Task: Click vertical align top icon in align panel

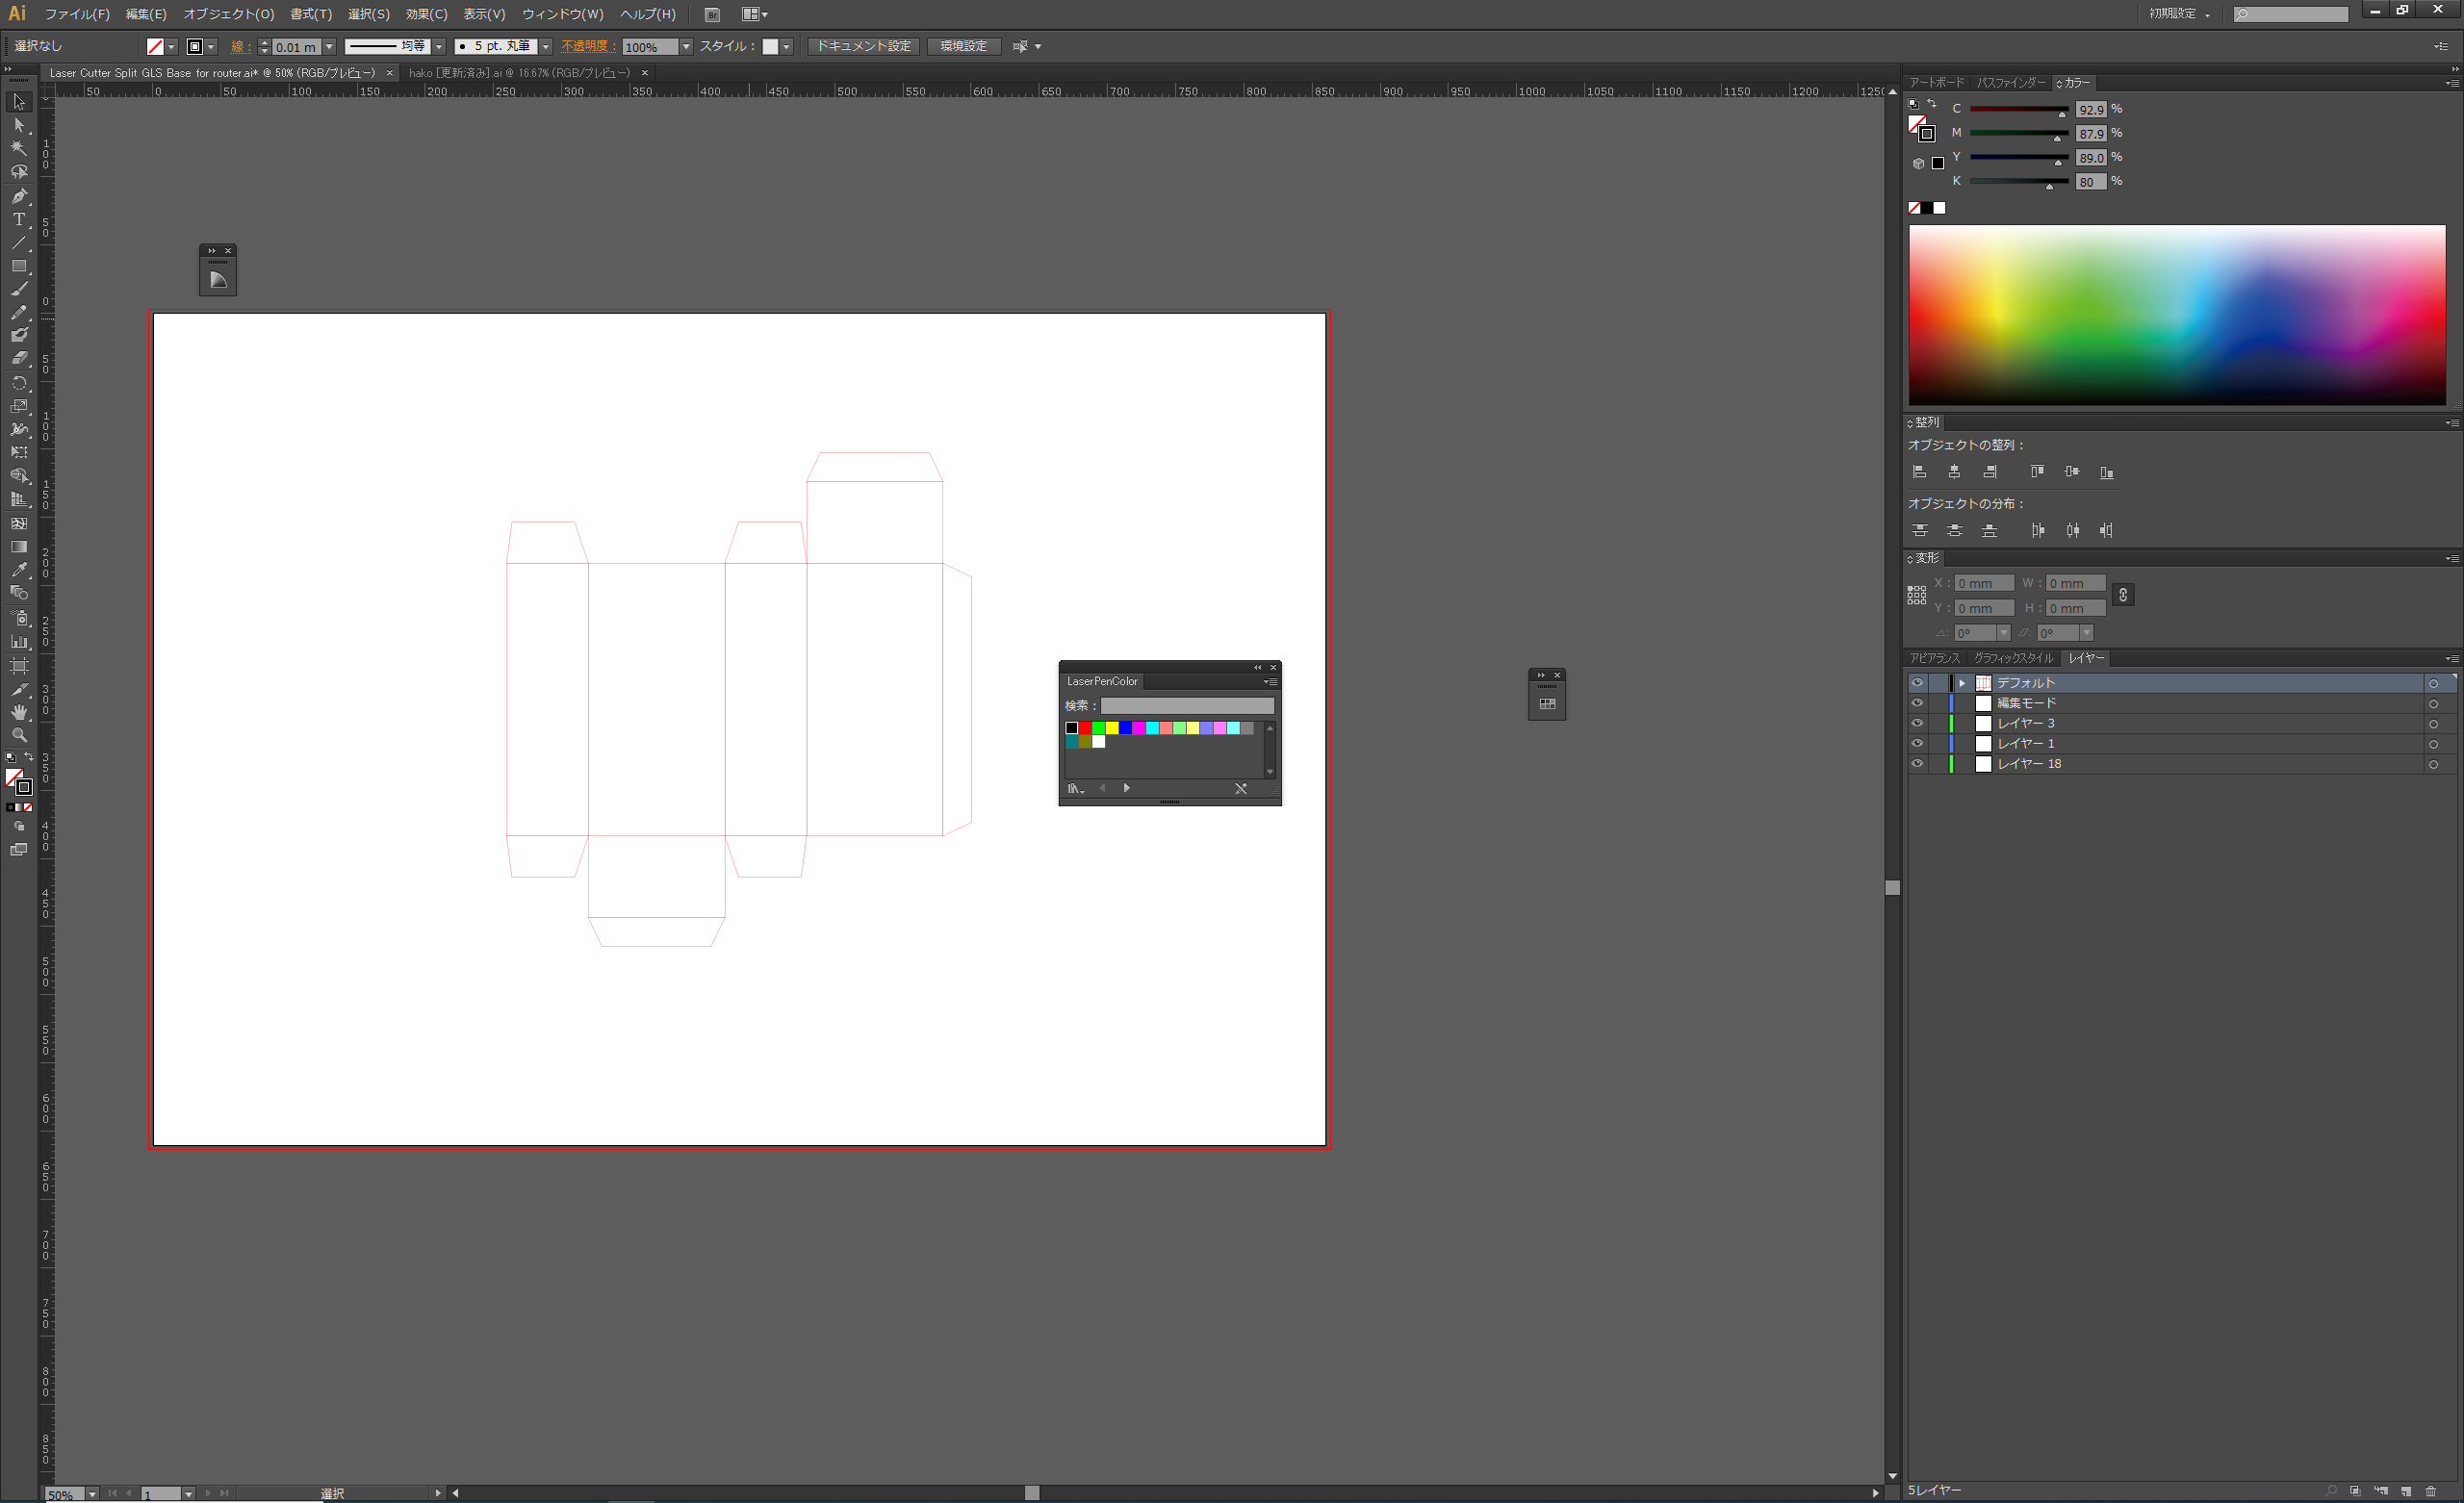Action: (2037, 472)
